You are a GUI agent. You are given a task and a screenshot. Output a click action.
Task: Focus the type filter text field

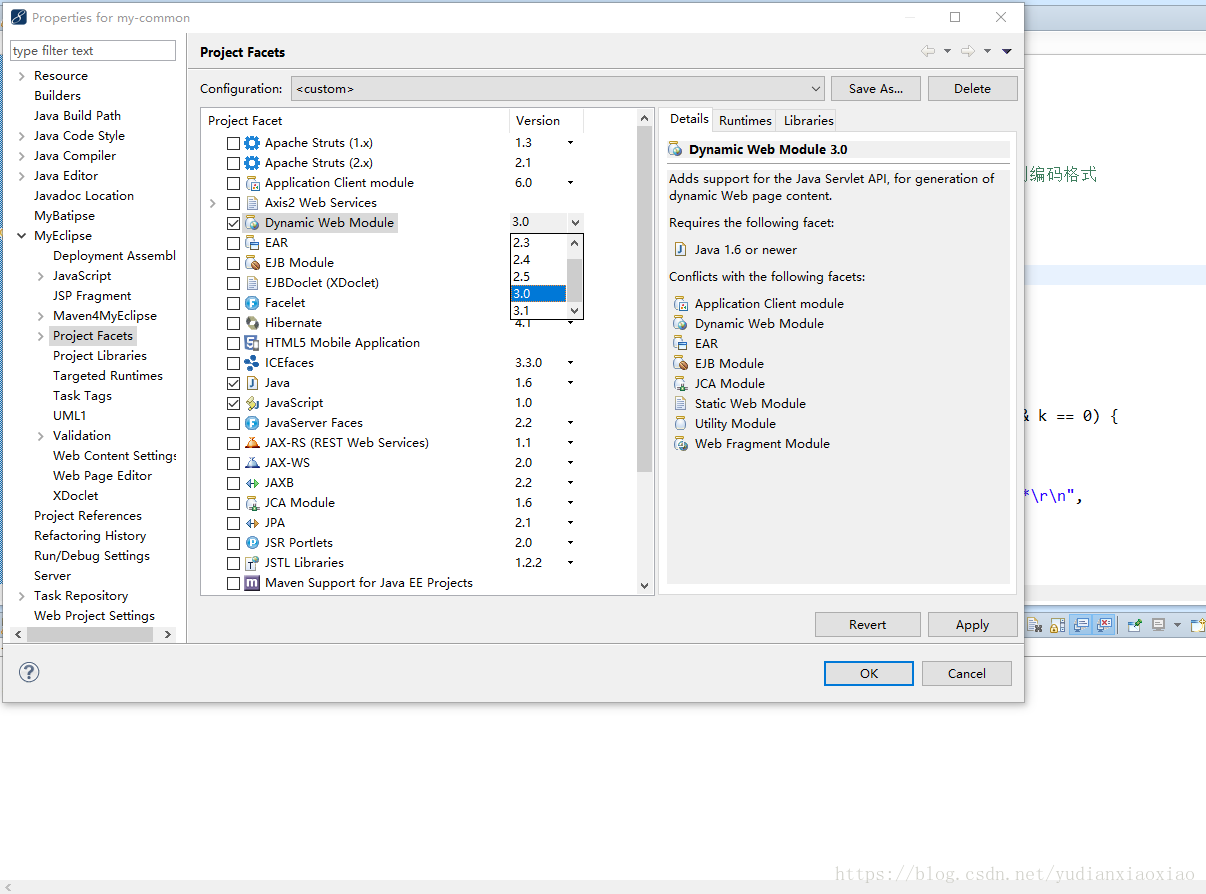(x=93, y=50)
